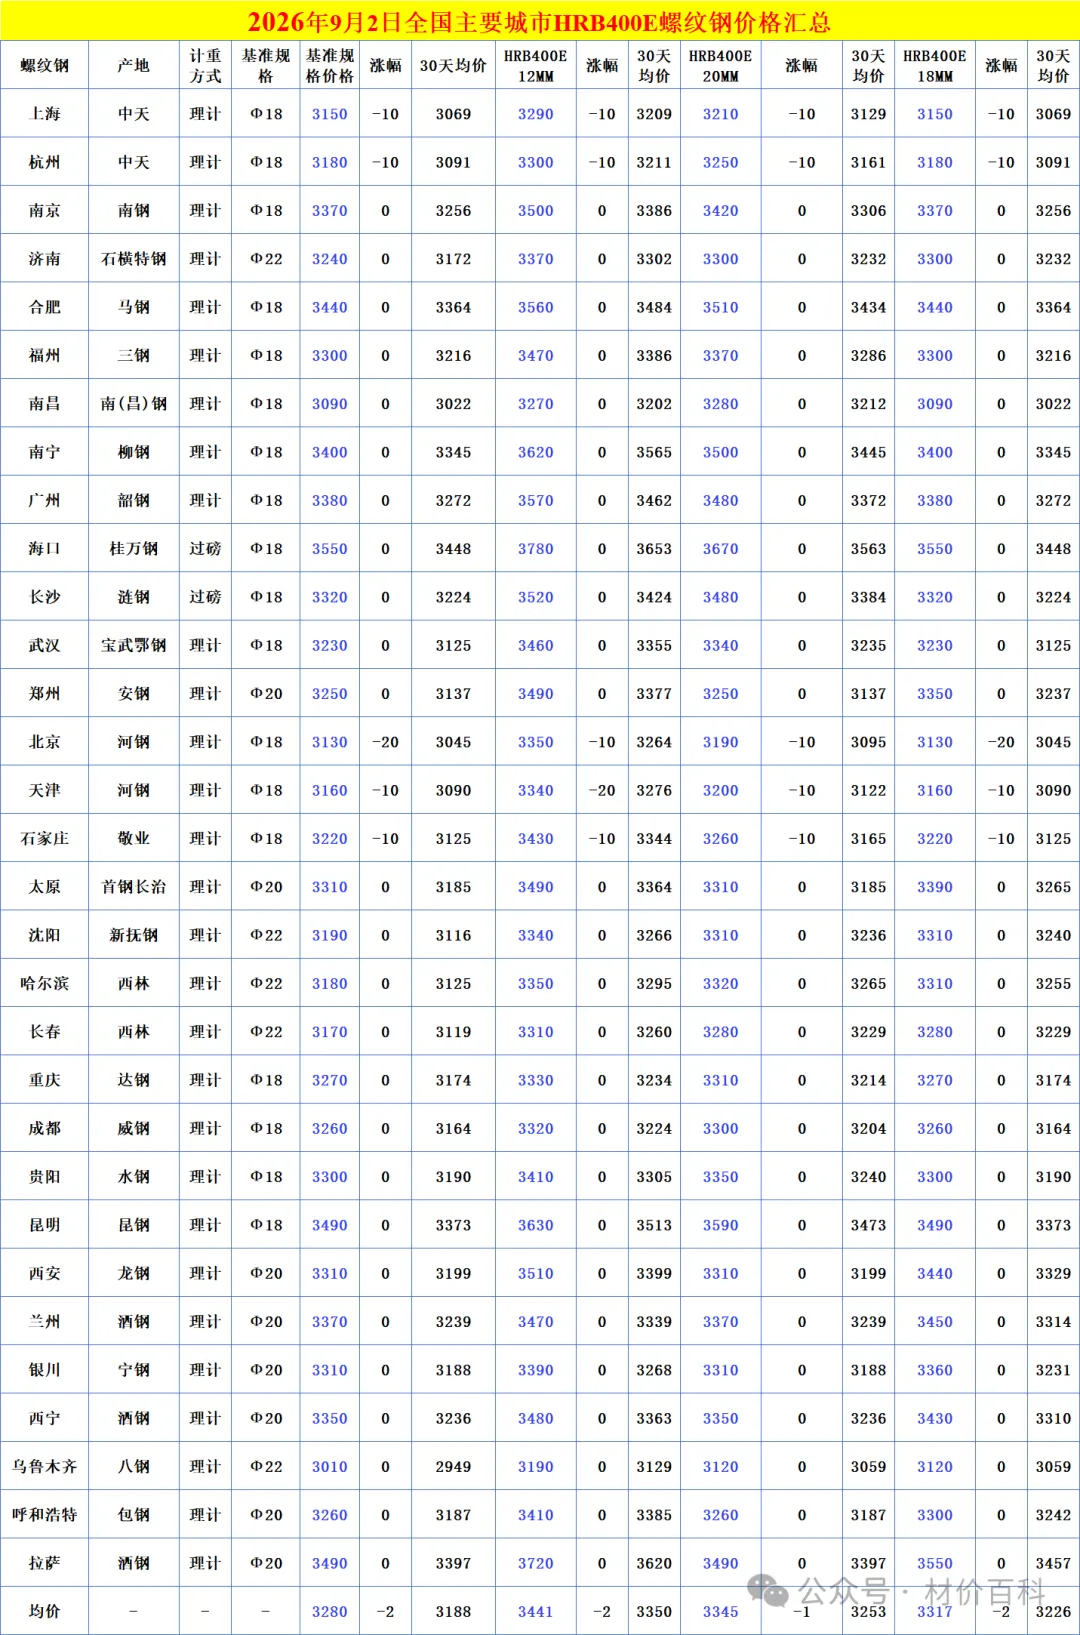Click the 石家庄 city cell
This screenshot has height=1635, width=1080.
tap(45, 838)
